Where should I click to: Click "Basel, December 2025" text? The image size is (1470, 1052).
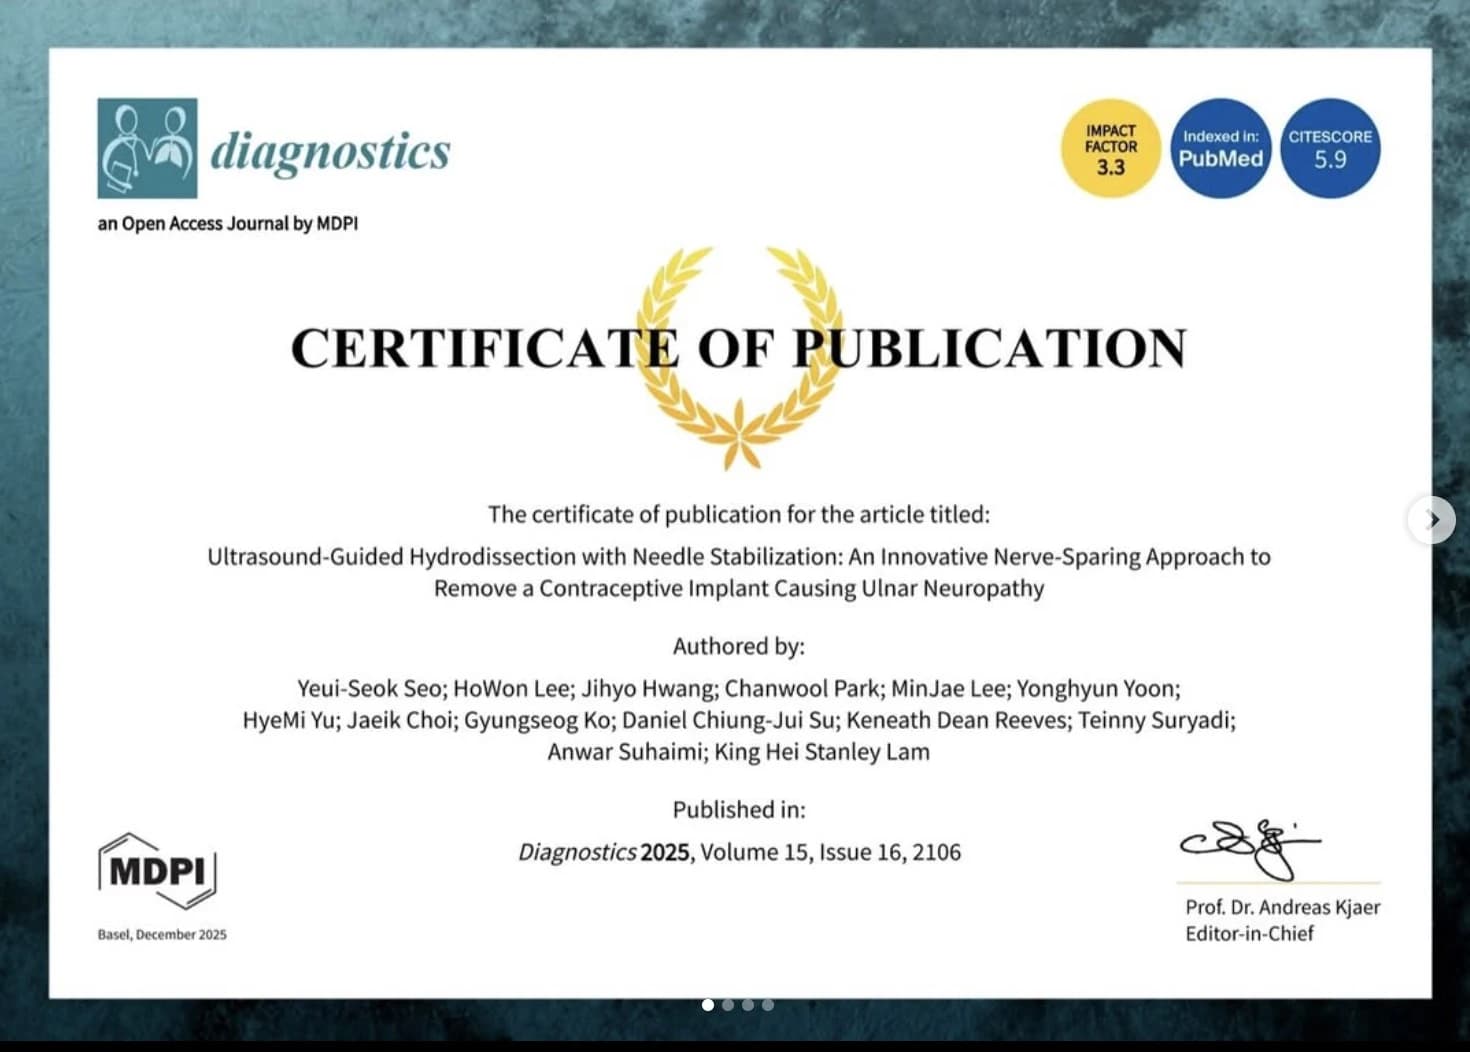162,934
